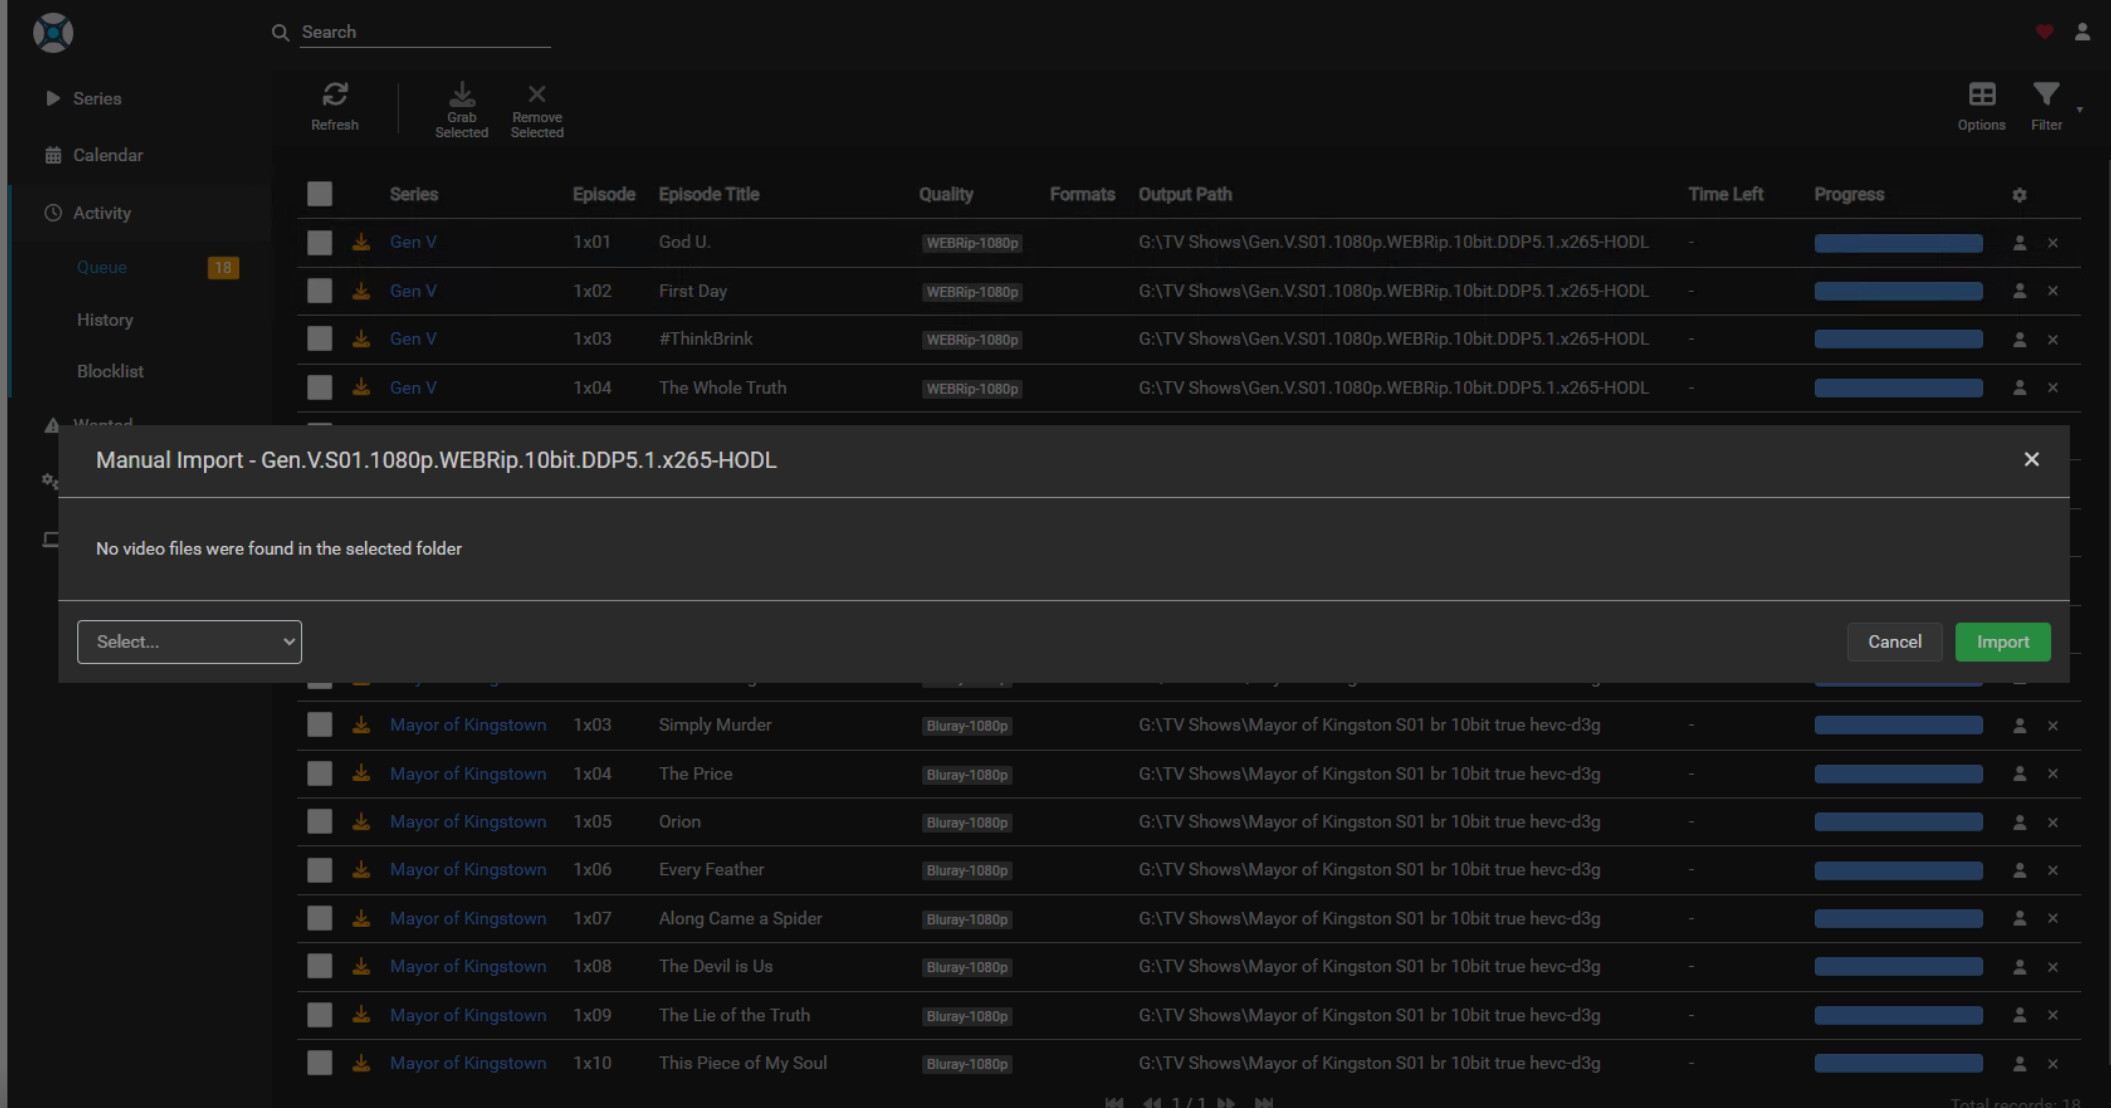The image size is (2111, 1108).
Task: Go to History in the sidebar
Action: click(x=105, y=320)
